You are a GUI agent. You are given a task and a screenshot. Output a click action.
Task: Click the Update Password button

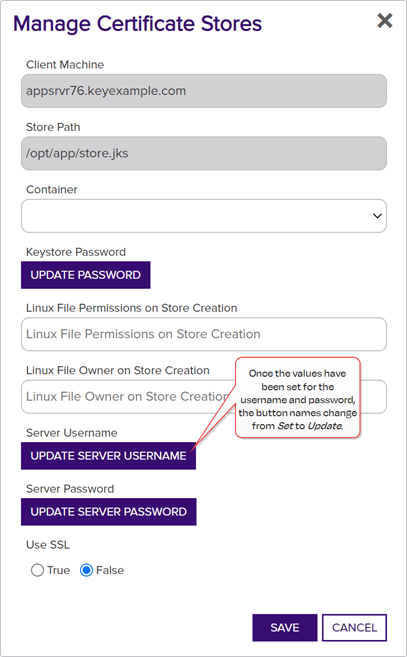point(86,275)
